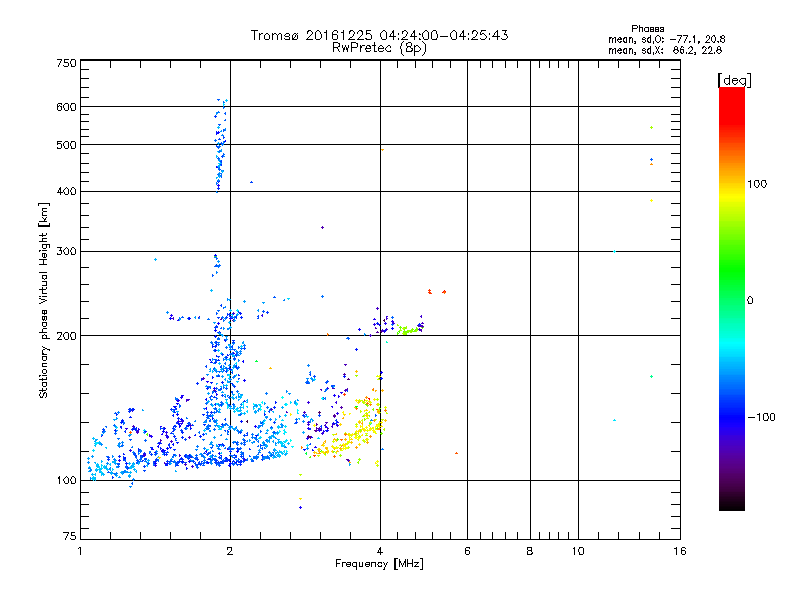Screen dimensions: 800x600
Task: Click the y-axis tick label "600"
Action: pyautogui.click(x=66, y=107)
